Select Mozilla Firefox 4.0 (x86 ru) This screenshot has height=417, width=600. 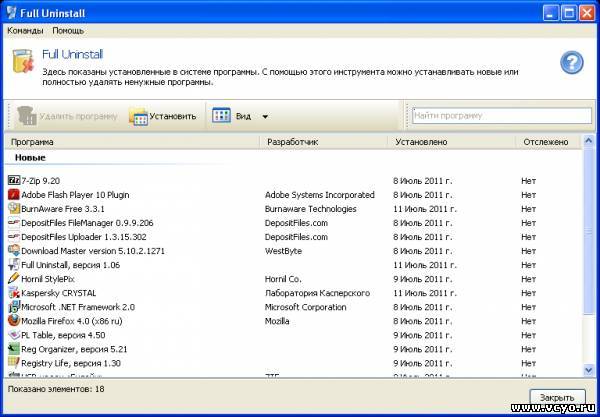tap(72, 321)
